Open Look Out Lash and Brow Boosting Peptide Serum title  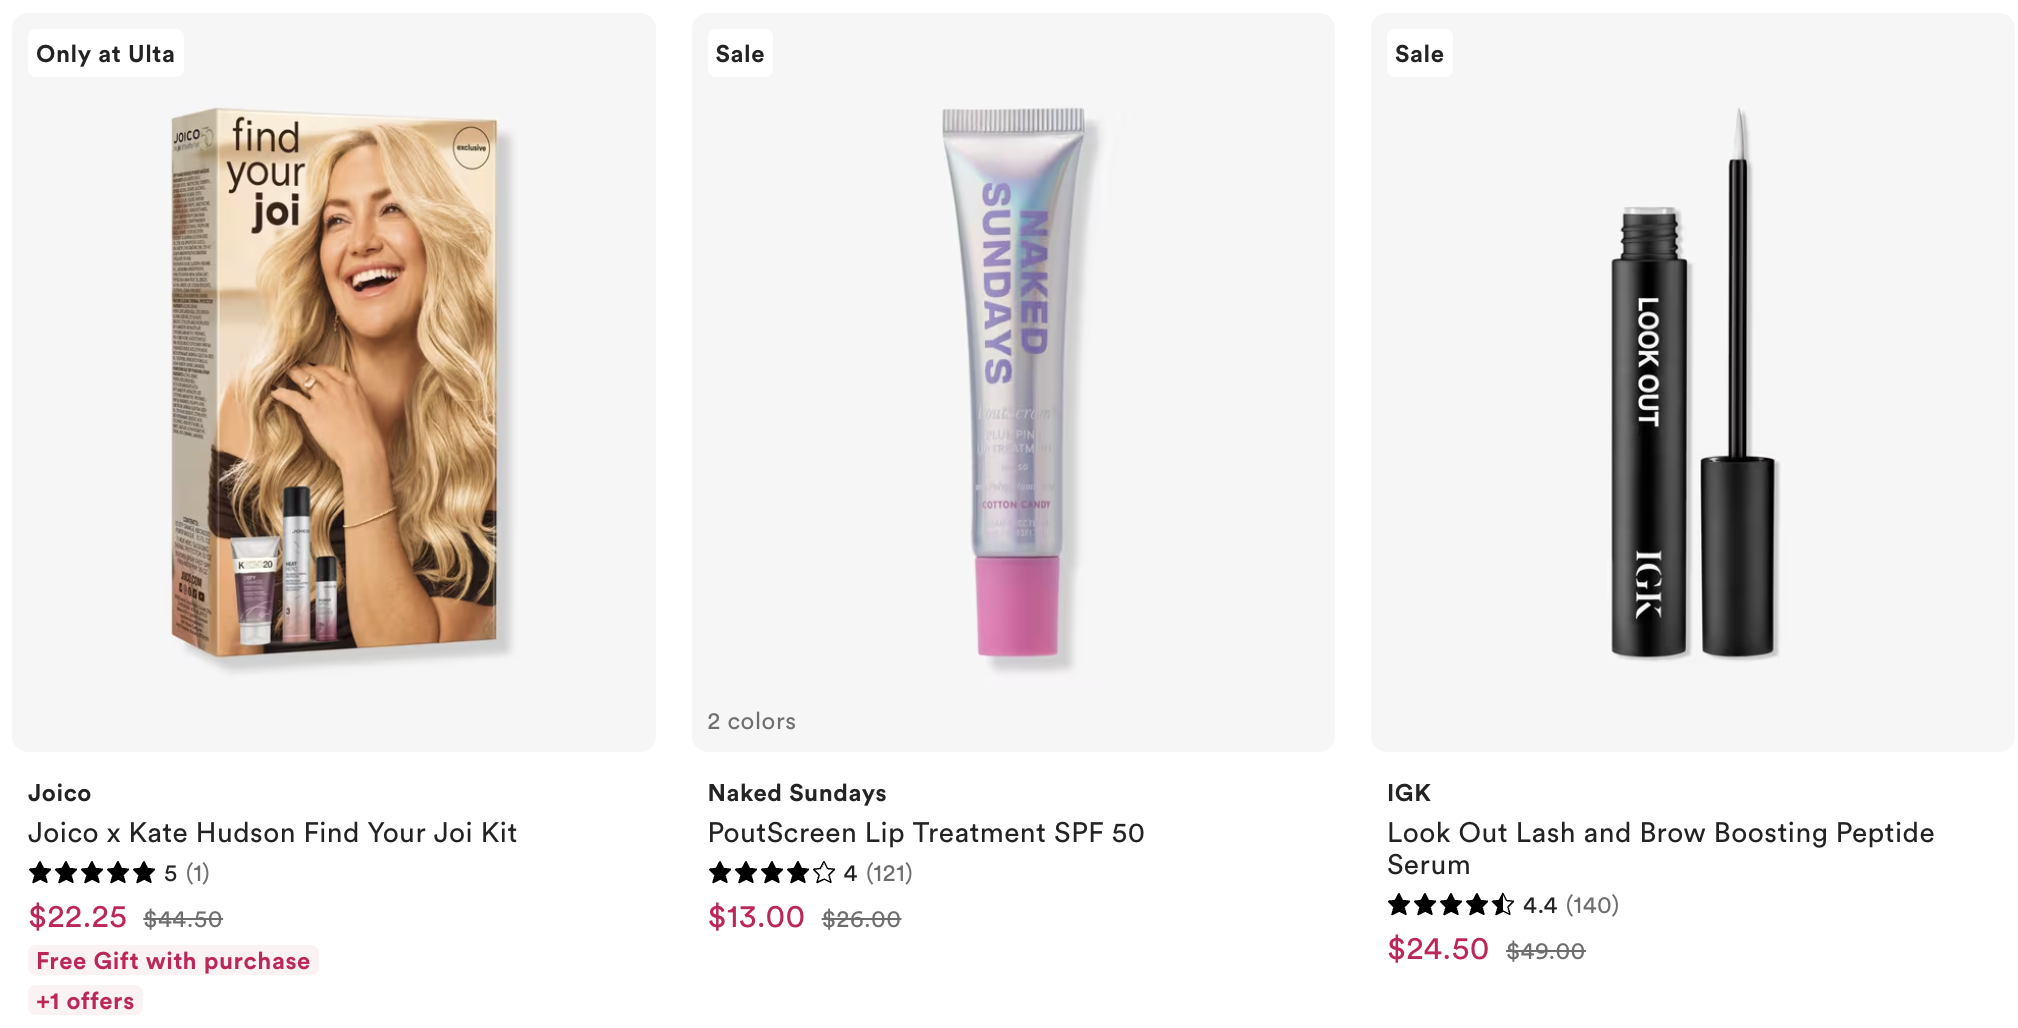1660,848
